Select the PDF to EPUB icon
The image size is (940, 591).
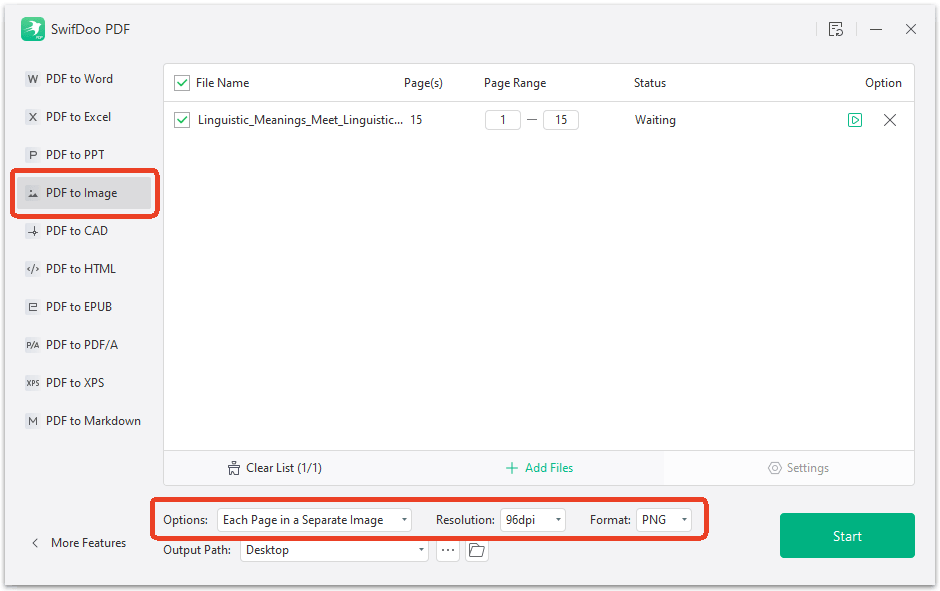(33, 307)
